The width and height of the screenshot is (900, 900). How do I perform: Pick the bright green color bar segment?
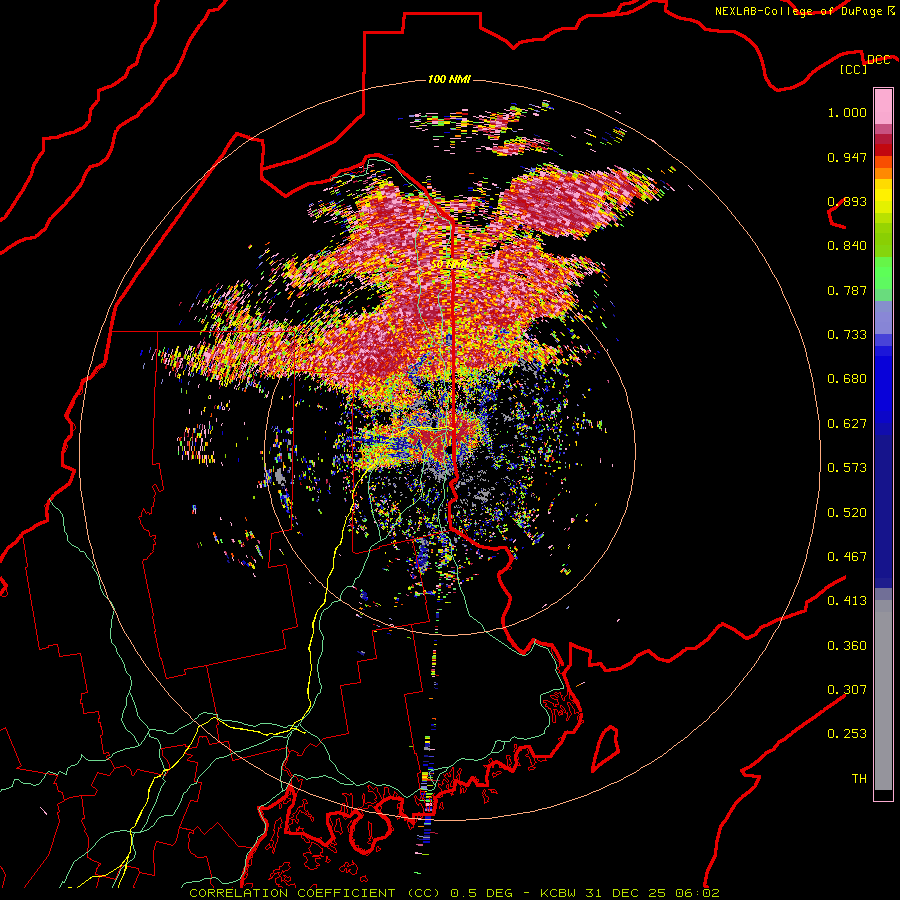point(883,273)
